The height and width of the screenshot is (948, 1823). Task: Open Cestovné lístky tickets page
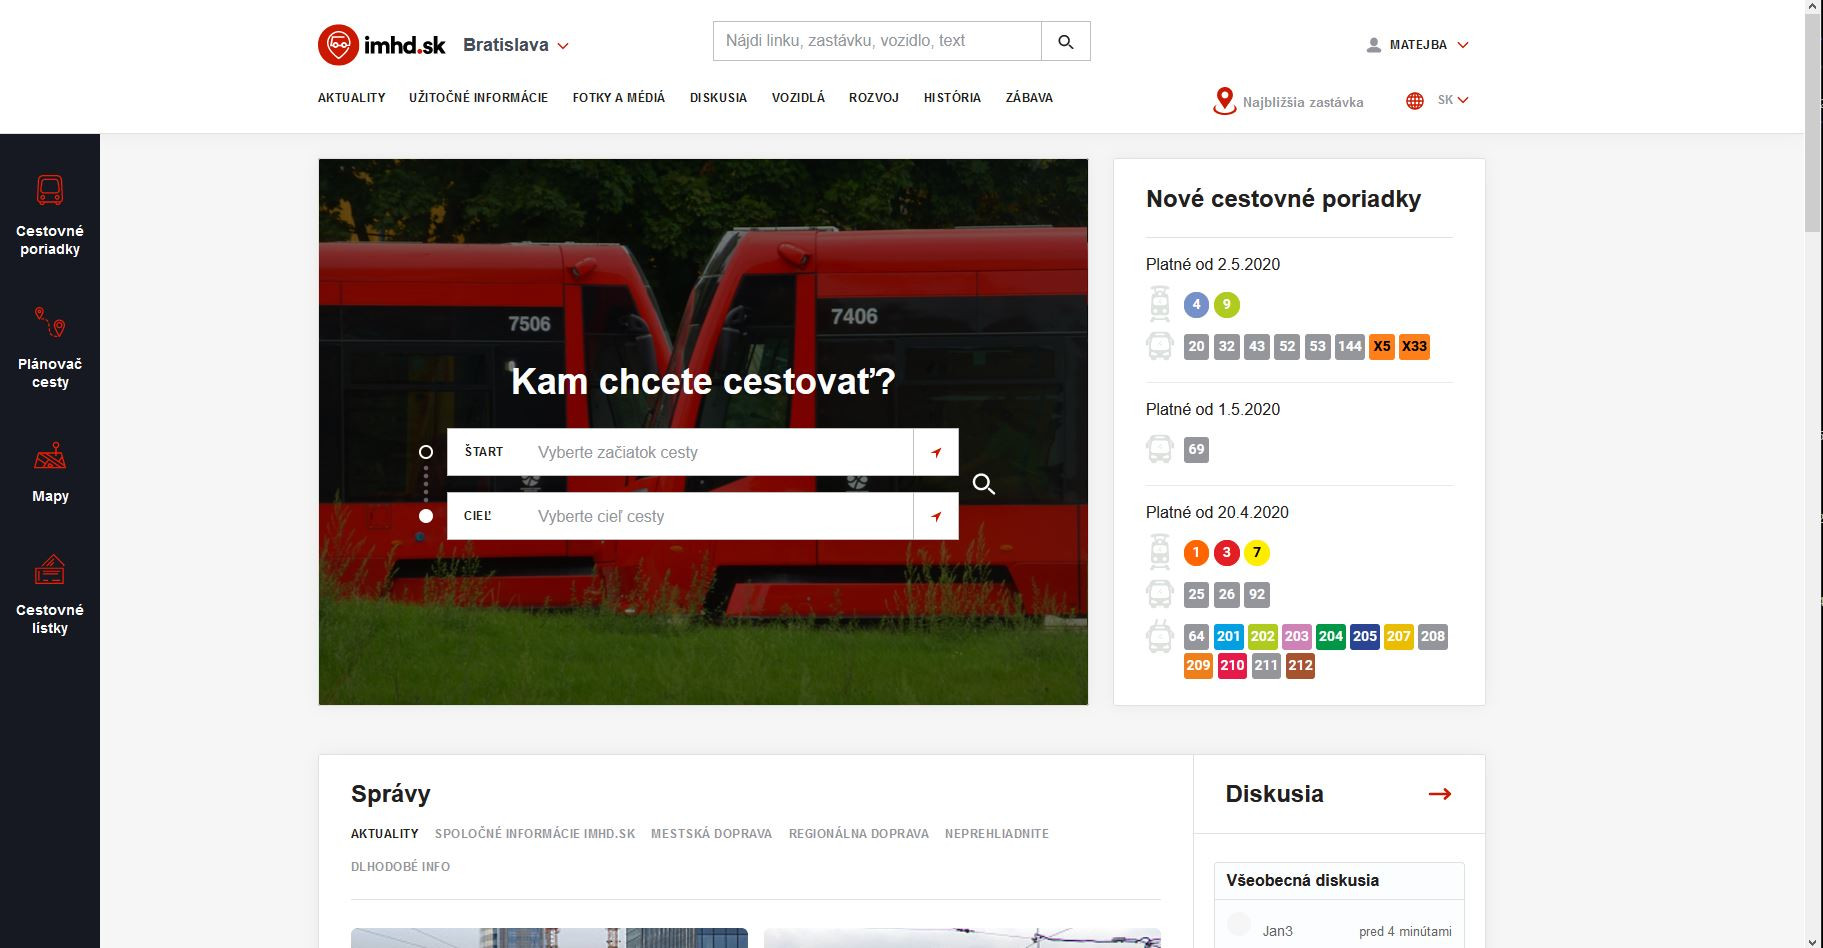(x=50, y=595)
